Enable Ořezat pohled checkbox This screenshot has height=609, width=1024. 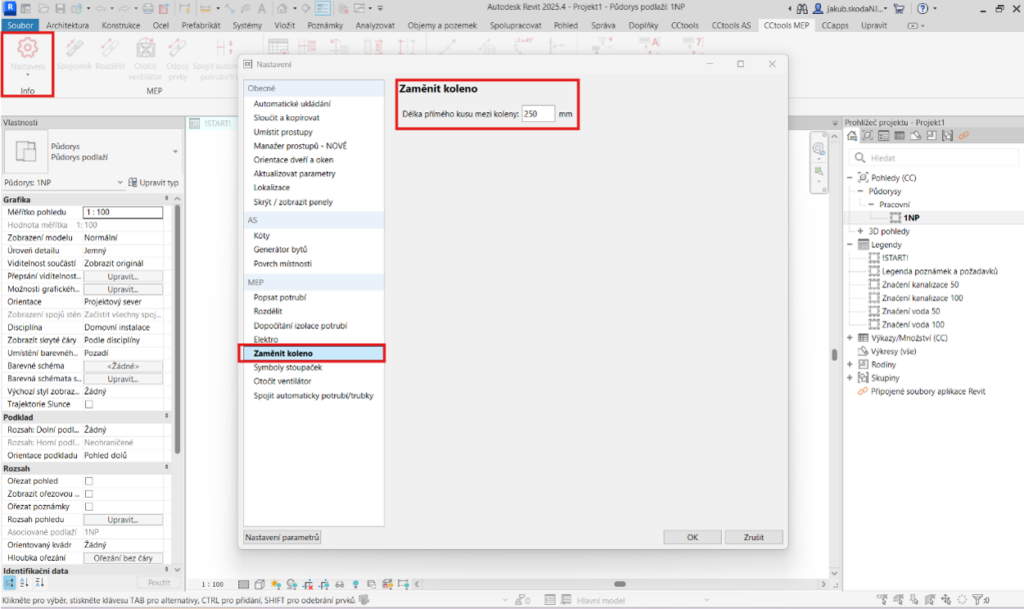click(x=89, y=481)
